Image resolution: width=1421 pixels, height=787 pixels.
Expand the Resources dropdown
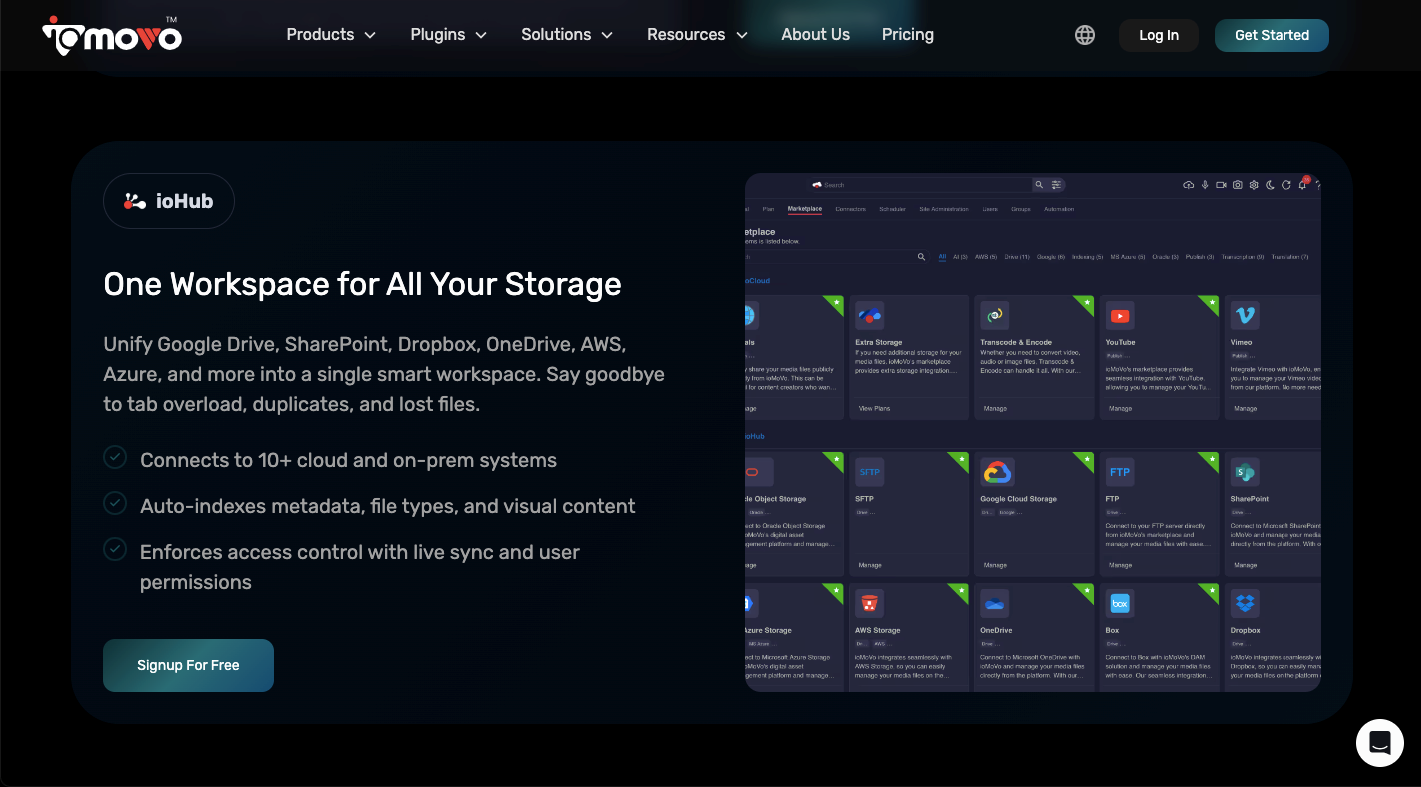pos(697,35)
